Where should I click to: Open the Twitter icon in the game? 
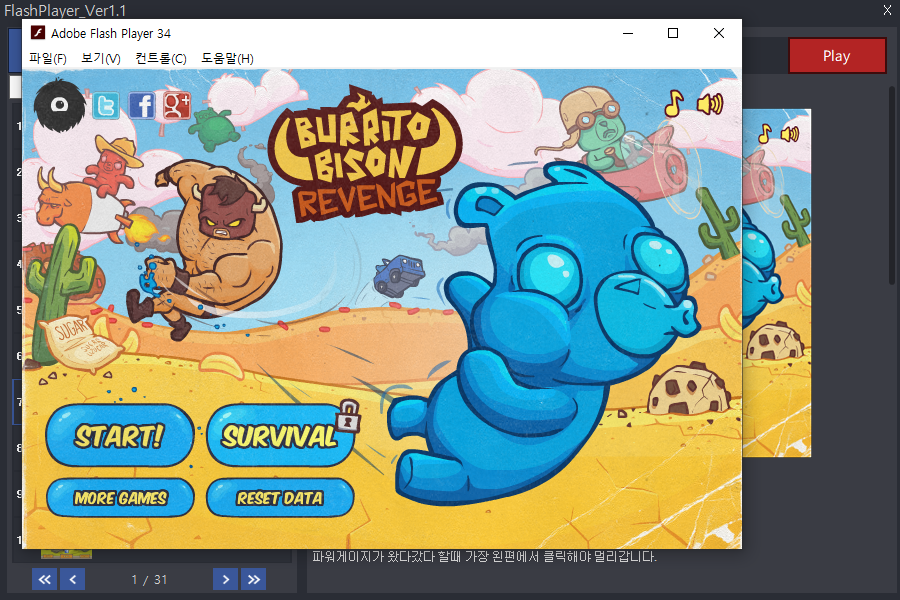coord(106,106)
